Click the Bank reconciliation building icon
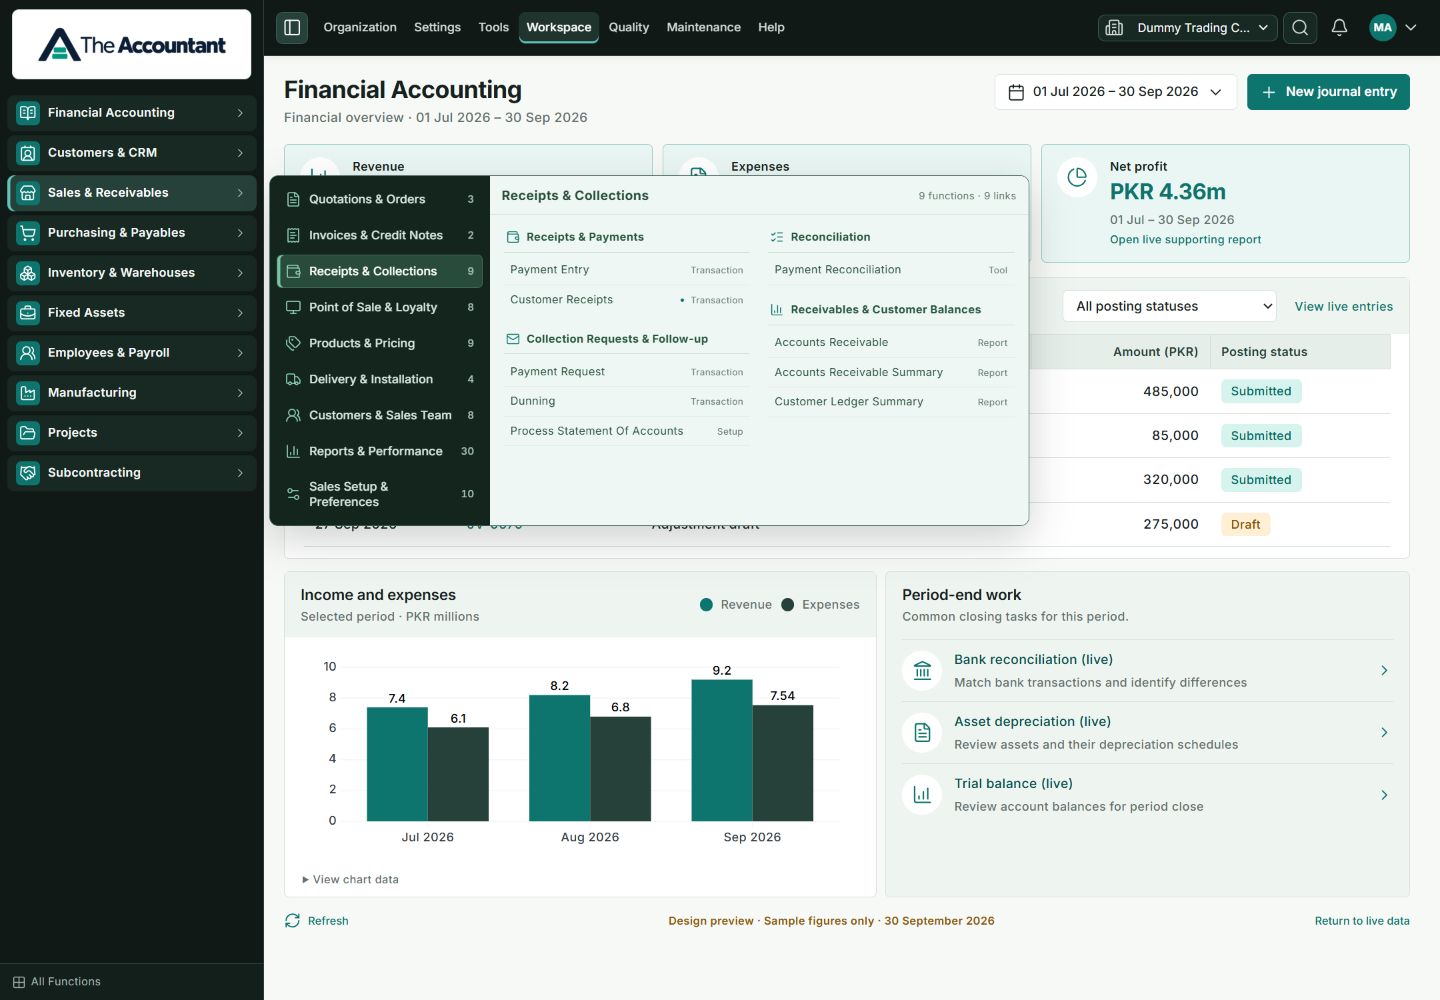The image size is (1440, 1000). [x=922, y=671]
